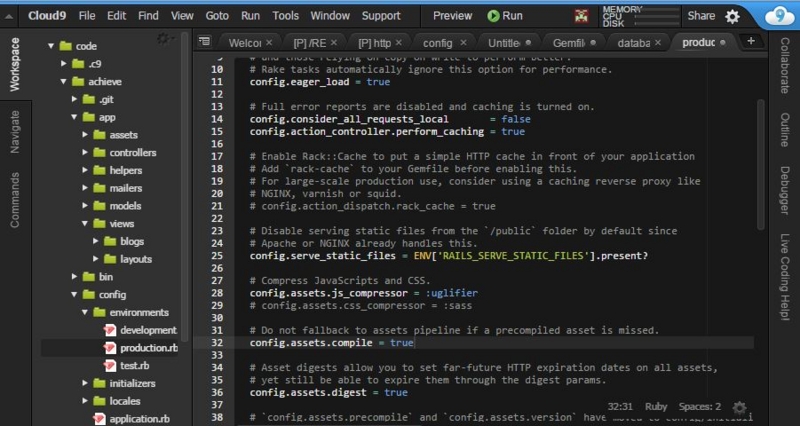
Task: Switch to the config tab
Action: tap(438, 43)
